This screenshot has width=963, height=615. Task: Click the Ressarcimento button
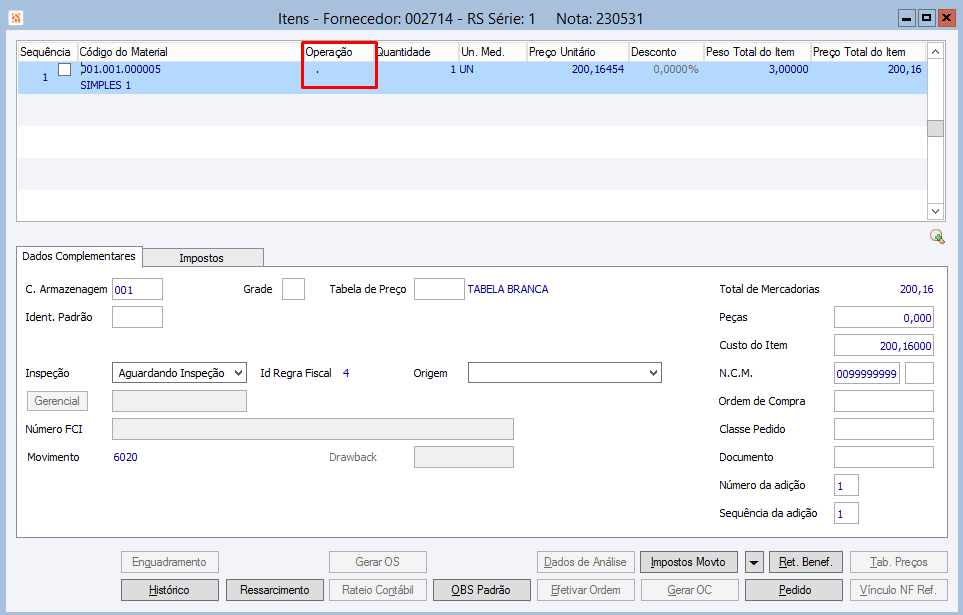(x=275, y=590)
